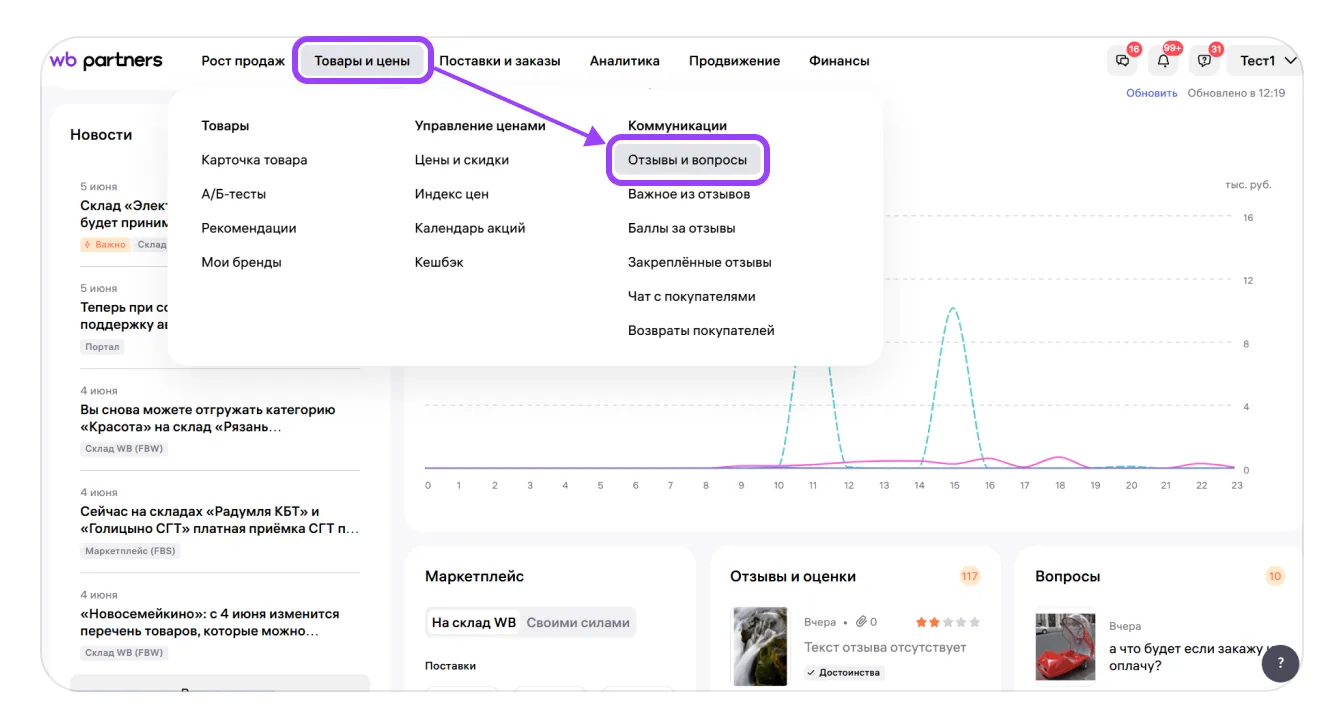Open the notifications bell icon
This screenshot has height=728, width=1344.
(1163, 61)
